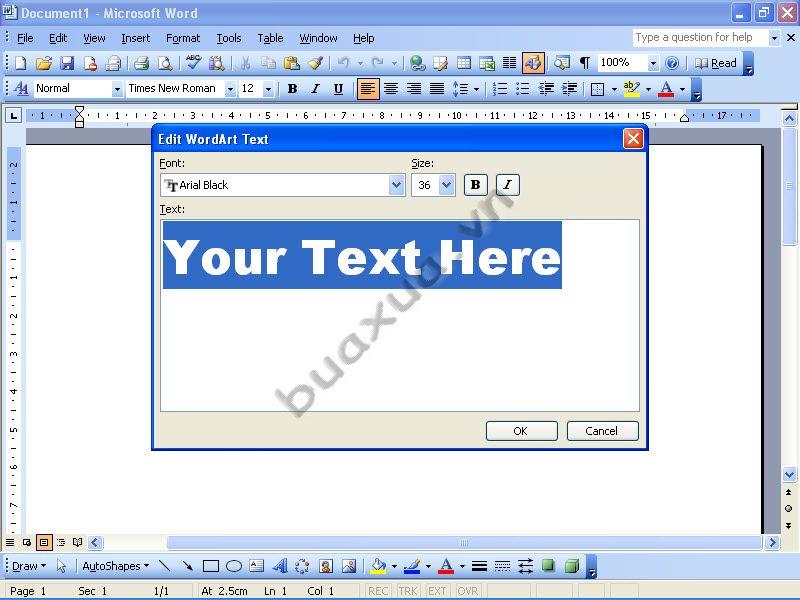This screenshot has width=800, height=600.
Task: Toggle Center alignment on the Formatting toolbar
Action: pyautogui.click(x=391, y=89)
